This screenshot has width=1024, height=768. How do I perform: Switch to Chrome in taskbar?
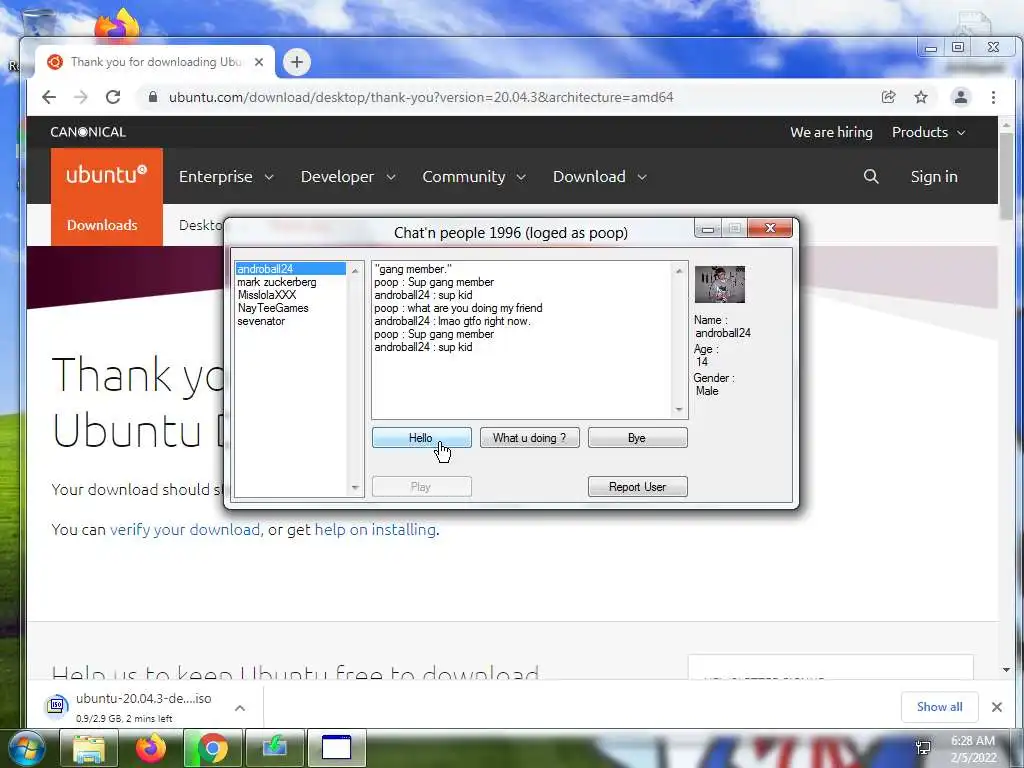212,748
